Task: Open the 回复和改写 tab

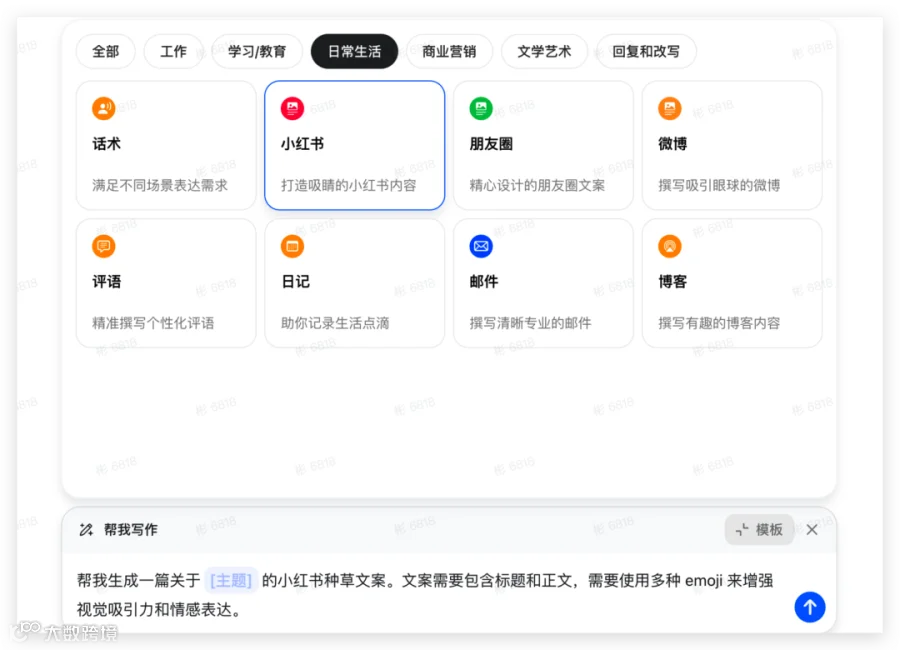Action: (646, 52)
